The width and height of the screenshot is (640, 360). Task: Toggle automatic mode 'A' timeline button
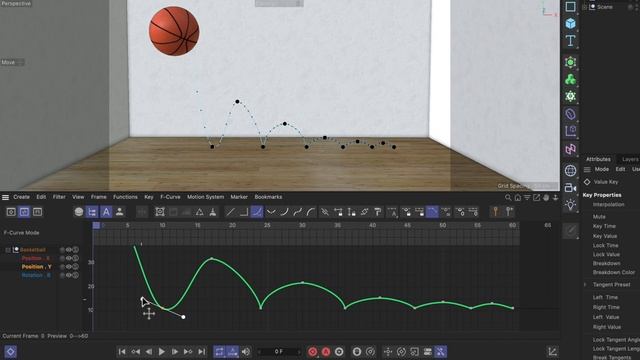point(106,212)
